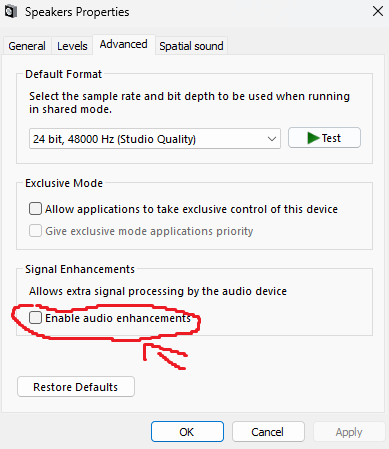Go to the Spatial sound tab
The height and width of the screenshot is (449, 389).
(x=191, y=46)
